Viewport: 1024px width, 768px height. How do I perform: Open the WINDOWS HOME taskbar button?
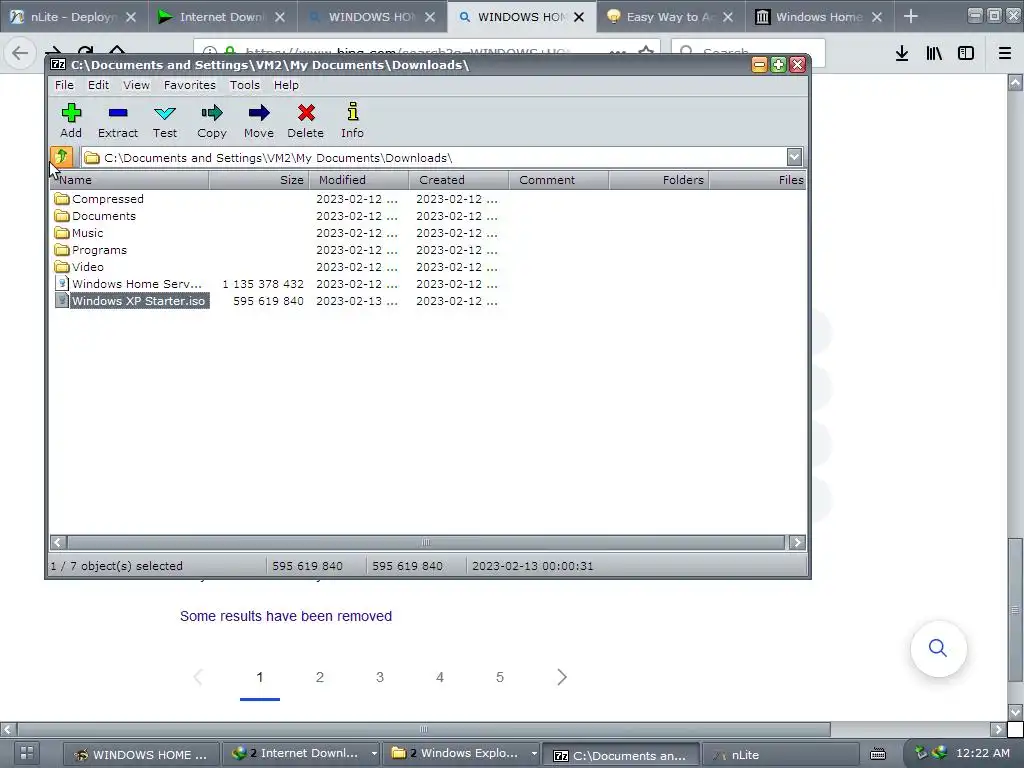click(x=140, y=754)
